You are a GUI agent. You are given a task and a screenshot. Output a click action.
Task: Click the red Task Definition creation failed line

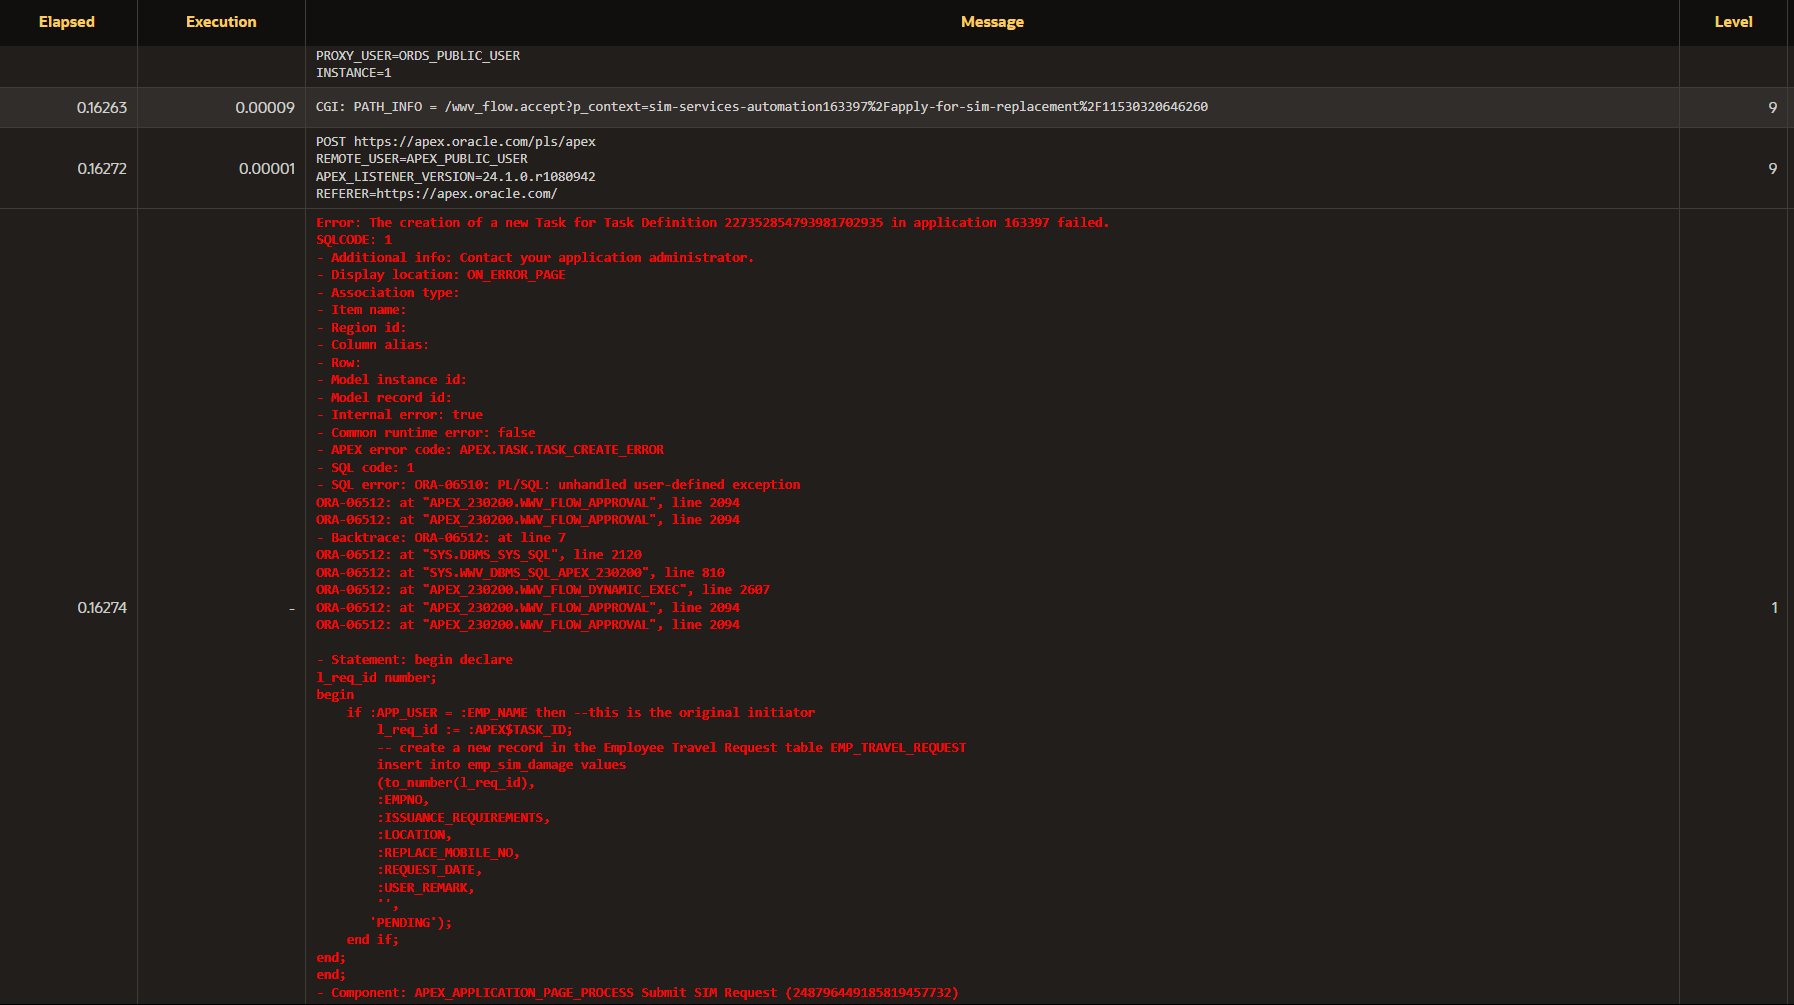coord(712,223)
